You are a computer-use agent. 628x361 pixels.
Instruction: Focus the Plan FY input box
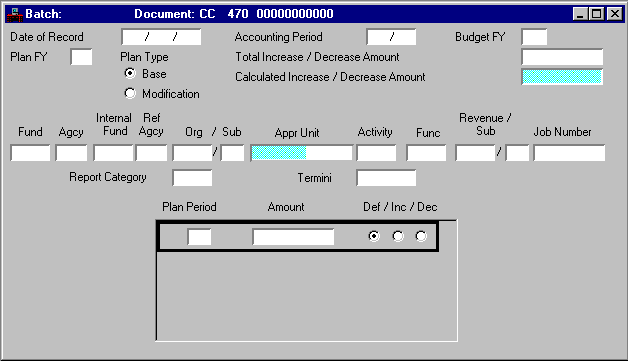pos(81,57)
